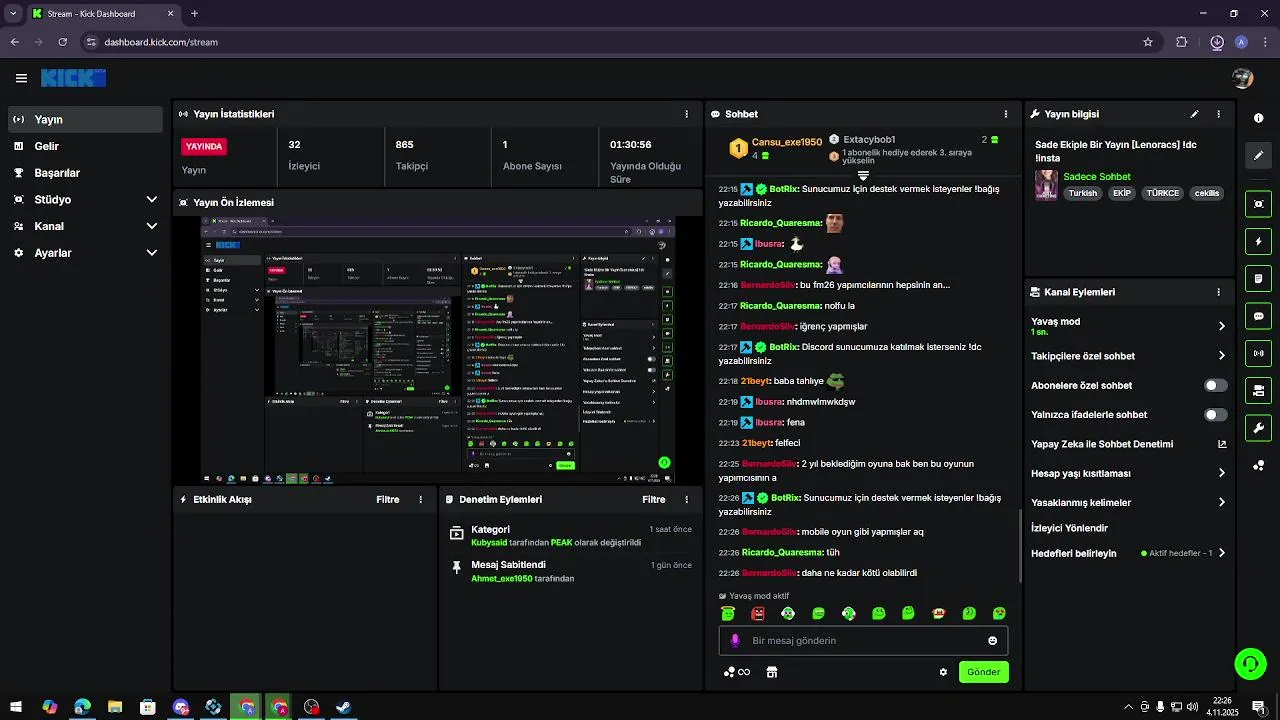Open the Kanal Eylemleri three-dot menu
Viewport: 1280px width, 720px height.
1218,292
